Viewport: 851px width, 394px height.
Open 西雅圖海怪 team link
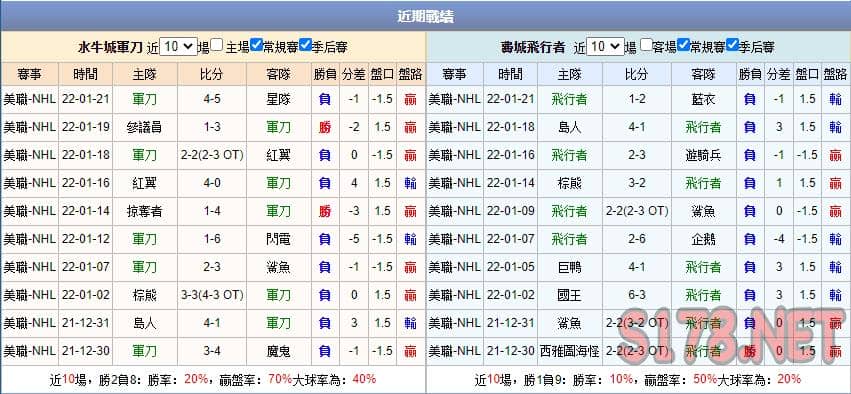[x=569, y=351]
